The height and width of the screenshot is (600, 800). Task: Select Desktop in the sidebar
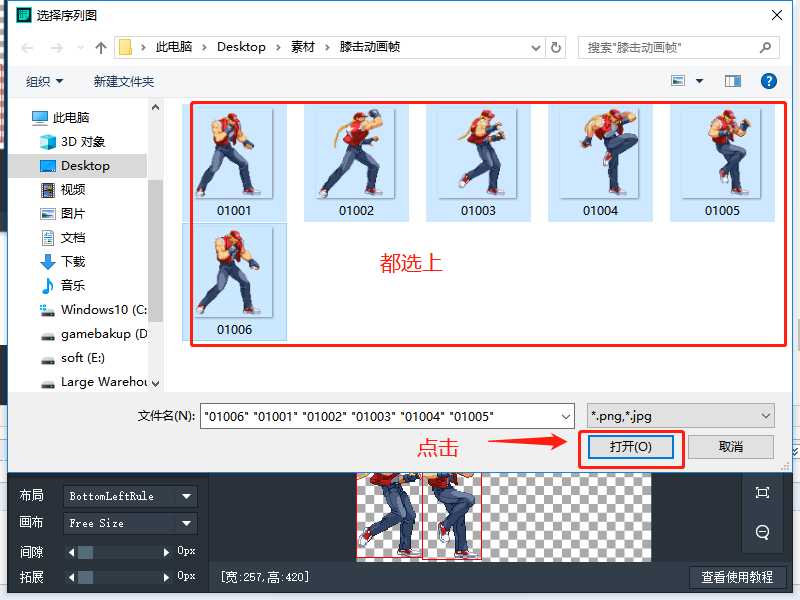78,166
